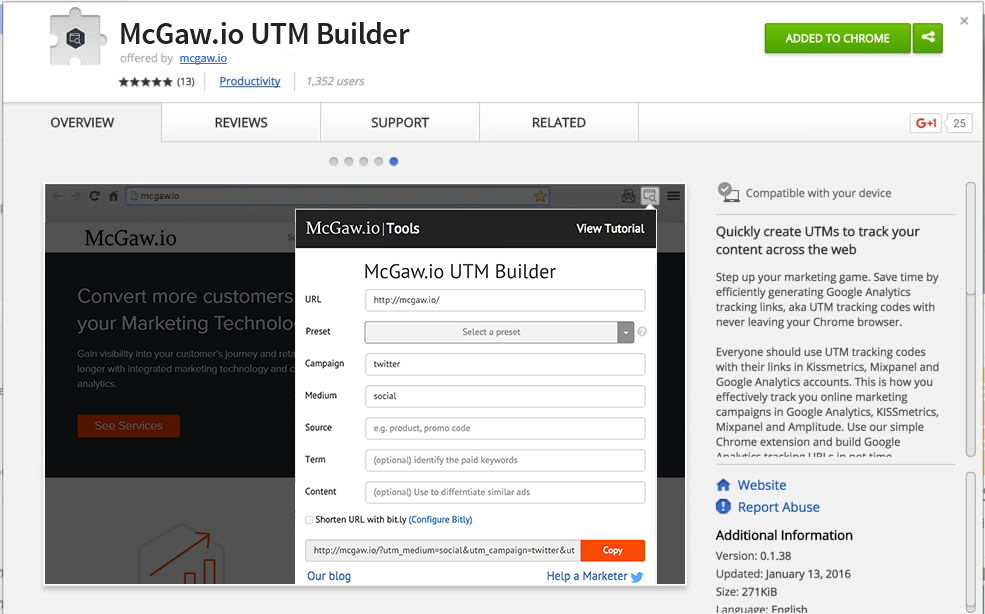Click the Help a Marketer link
The width and height of the screenshot is (985, 614).
(x=587, y=576)
